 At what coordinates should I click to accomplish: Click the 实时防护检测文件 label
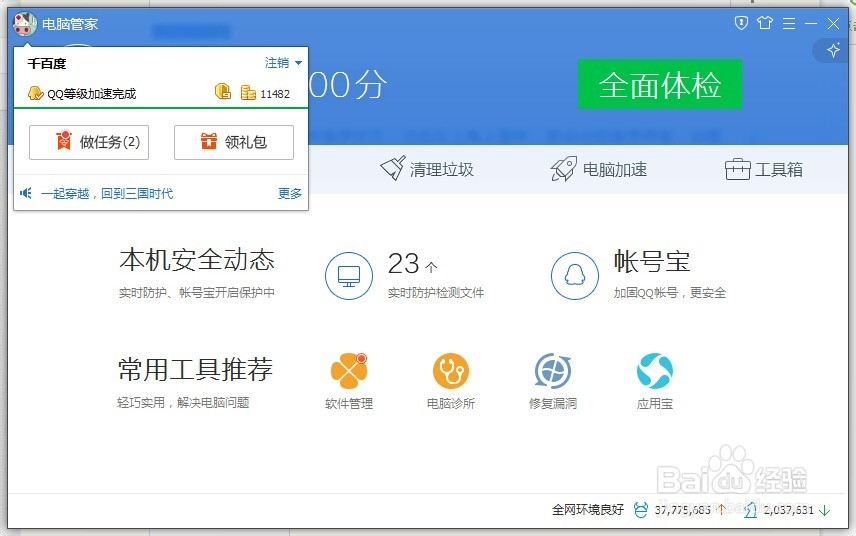click(436, 293)
